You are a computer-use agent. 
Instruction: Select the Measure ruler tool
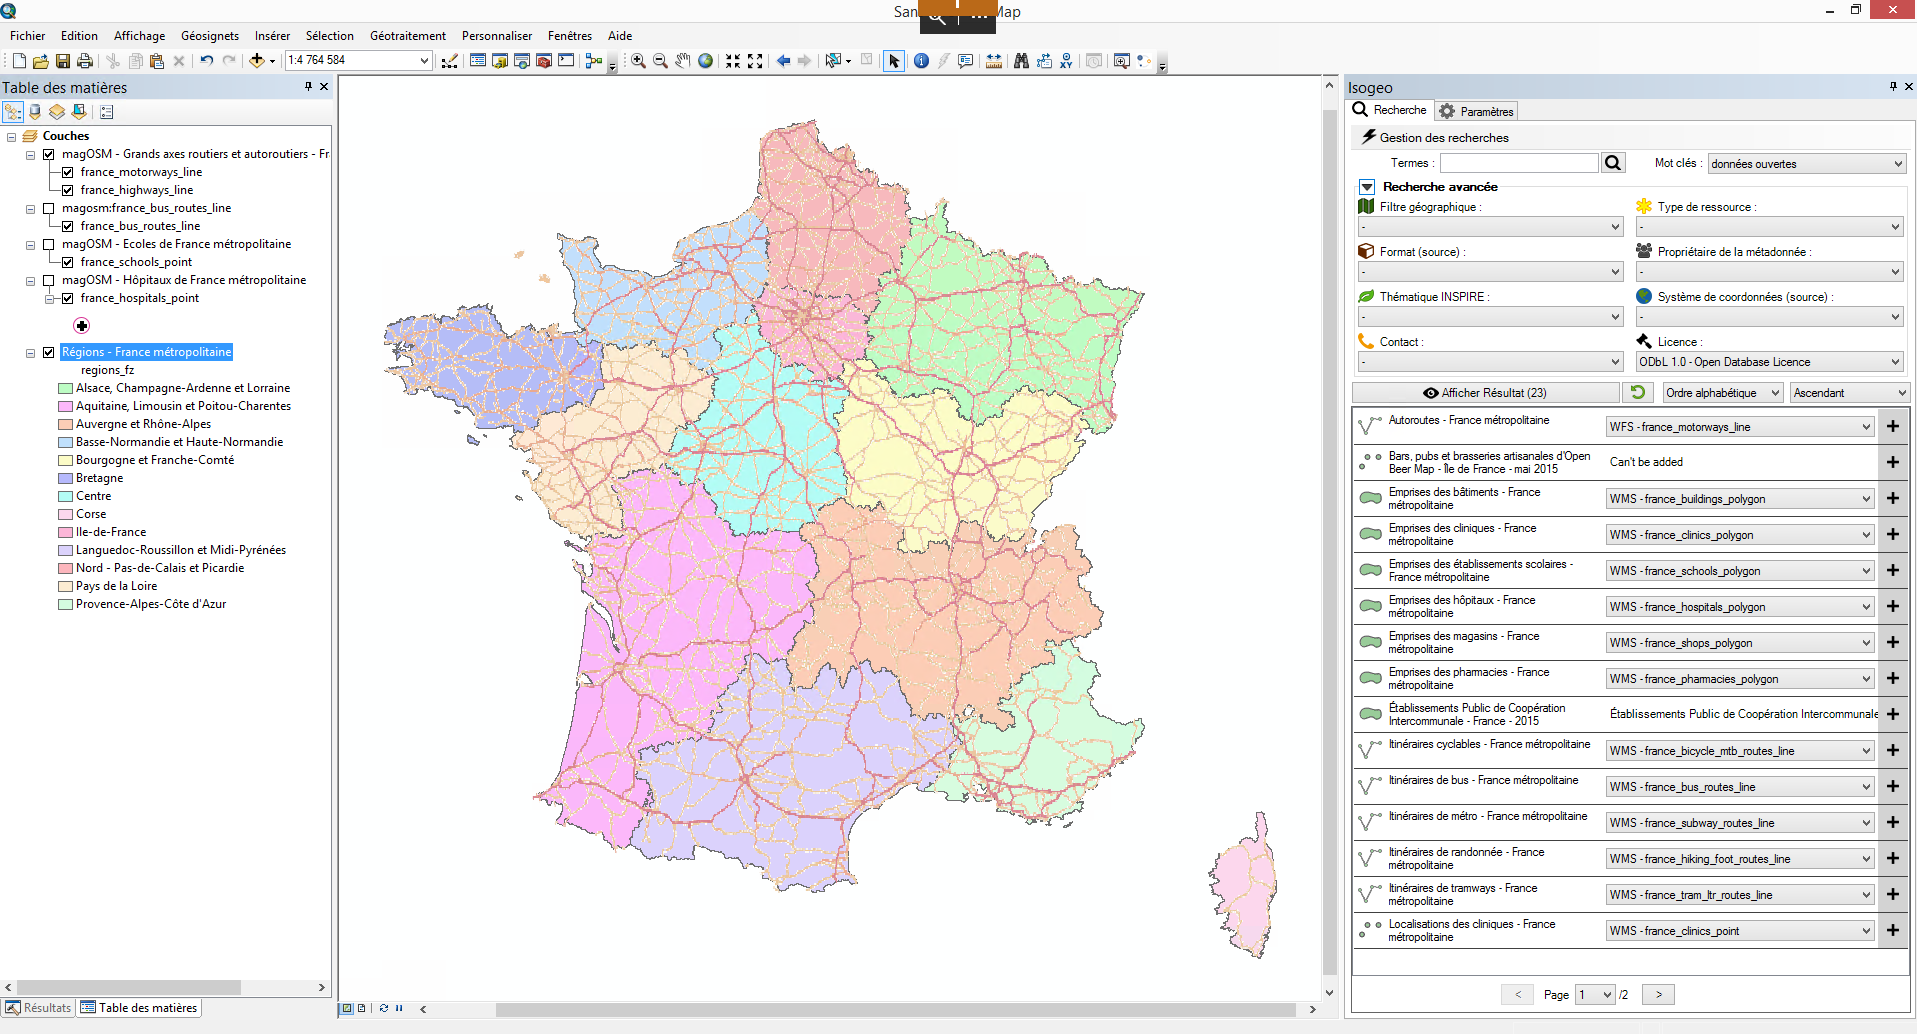pyautogui.click(x=994, y=61)
